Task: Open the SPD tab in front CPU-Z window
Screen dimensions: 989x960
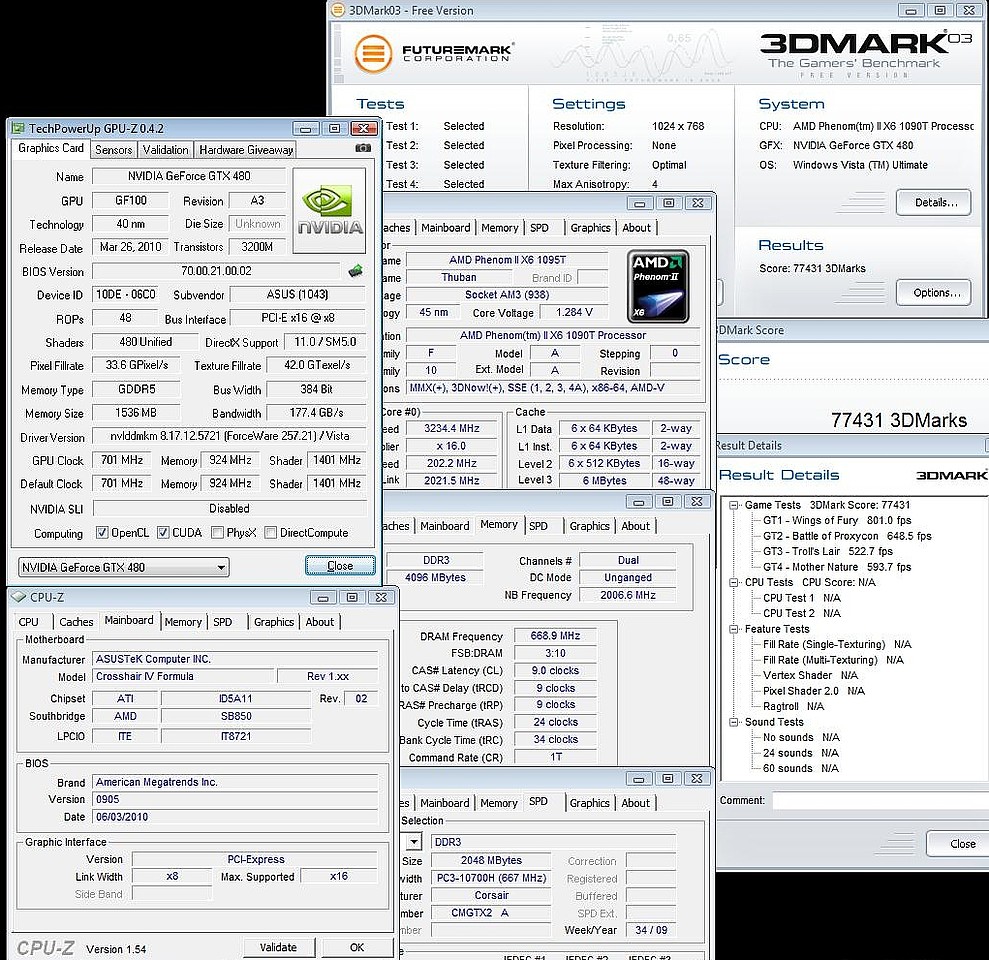Action: pos(223,622)
